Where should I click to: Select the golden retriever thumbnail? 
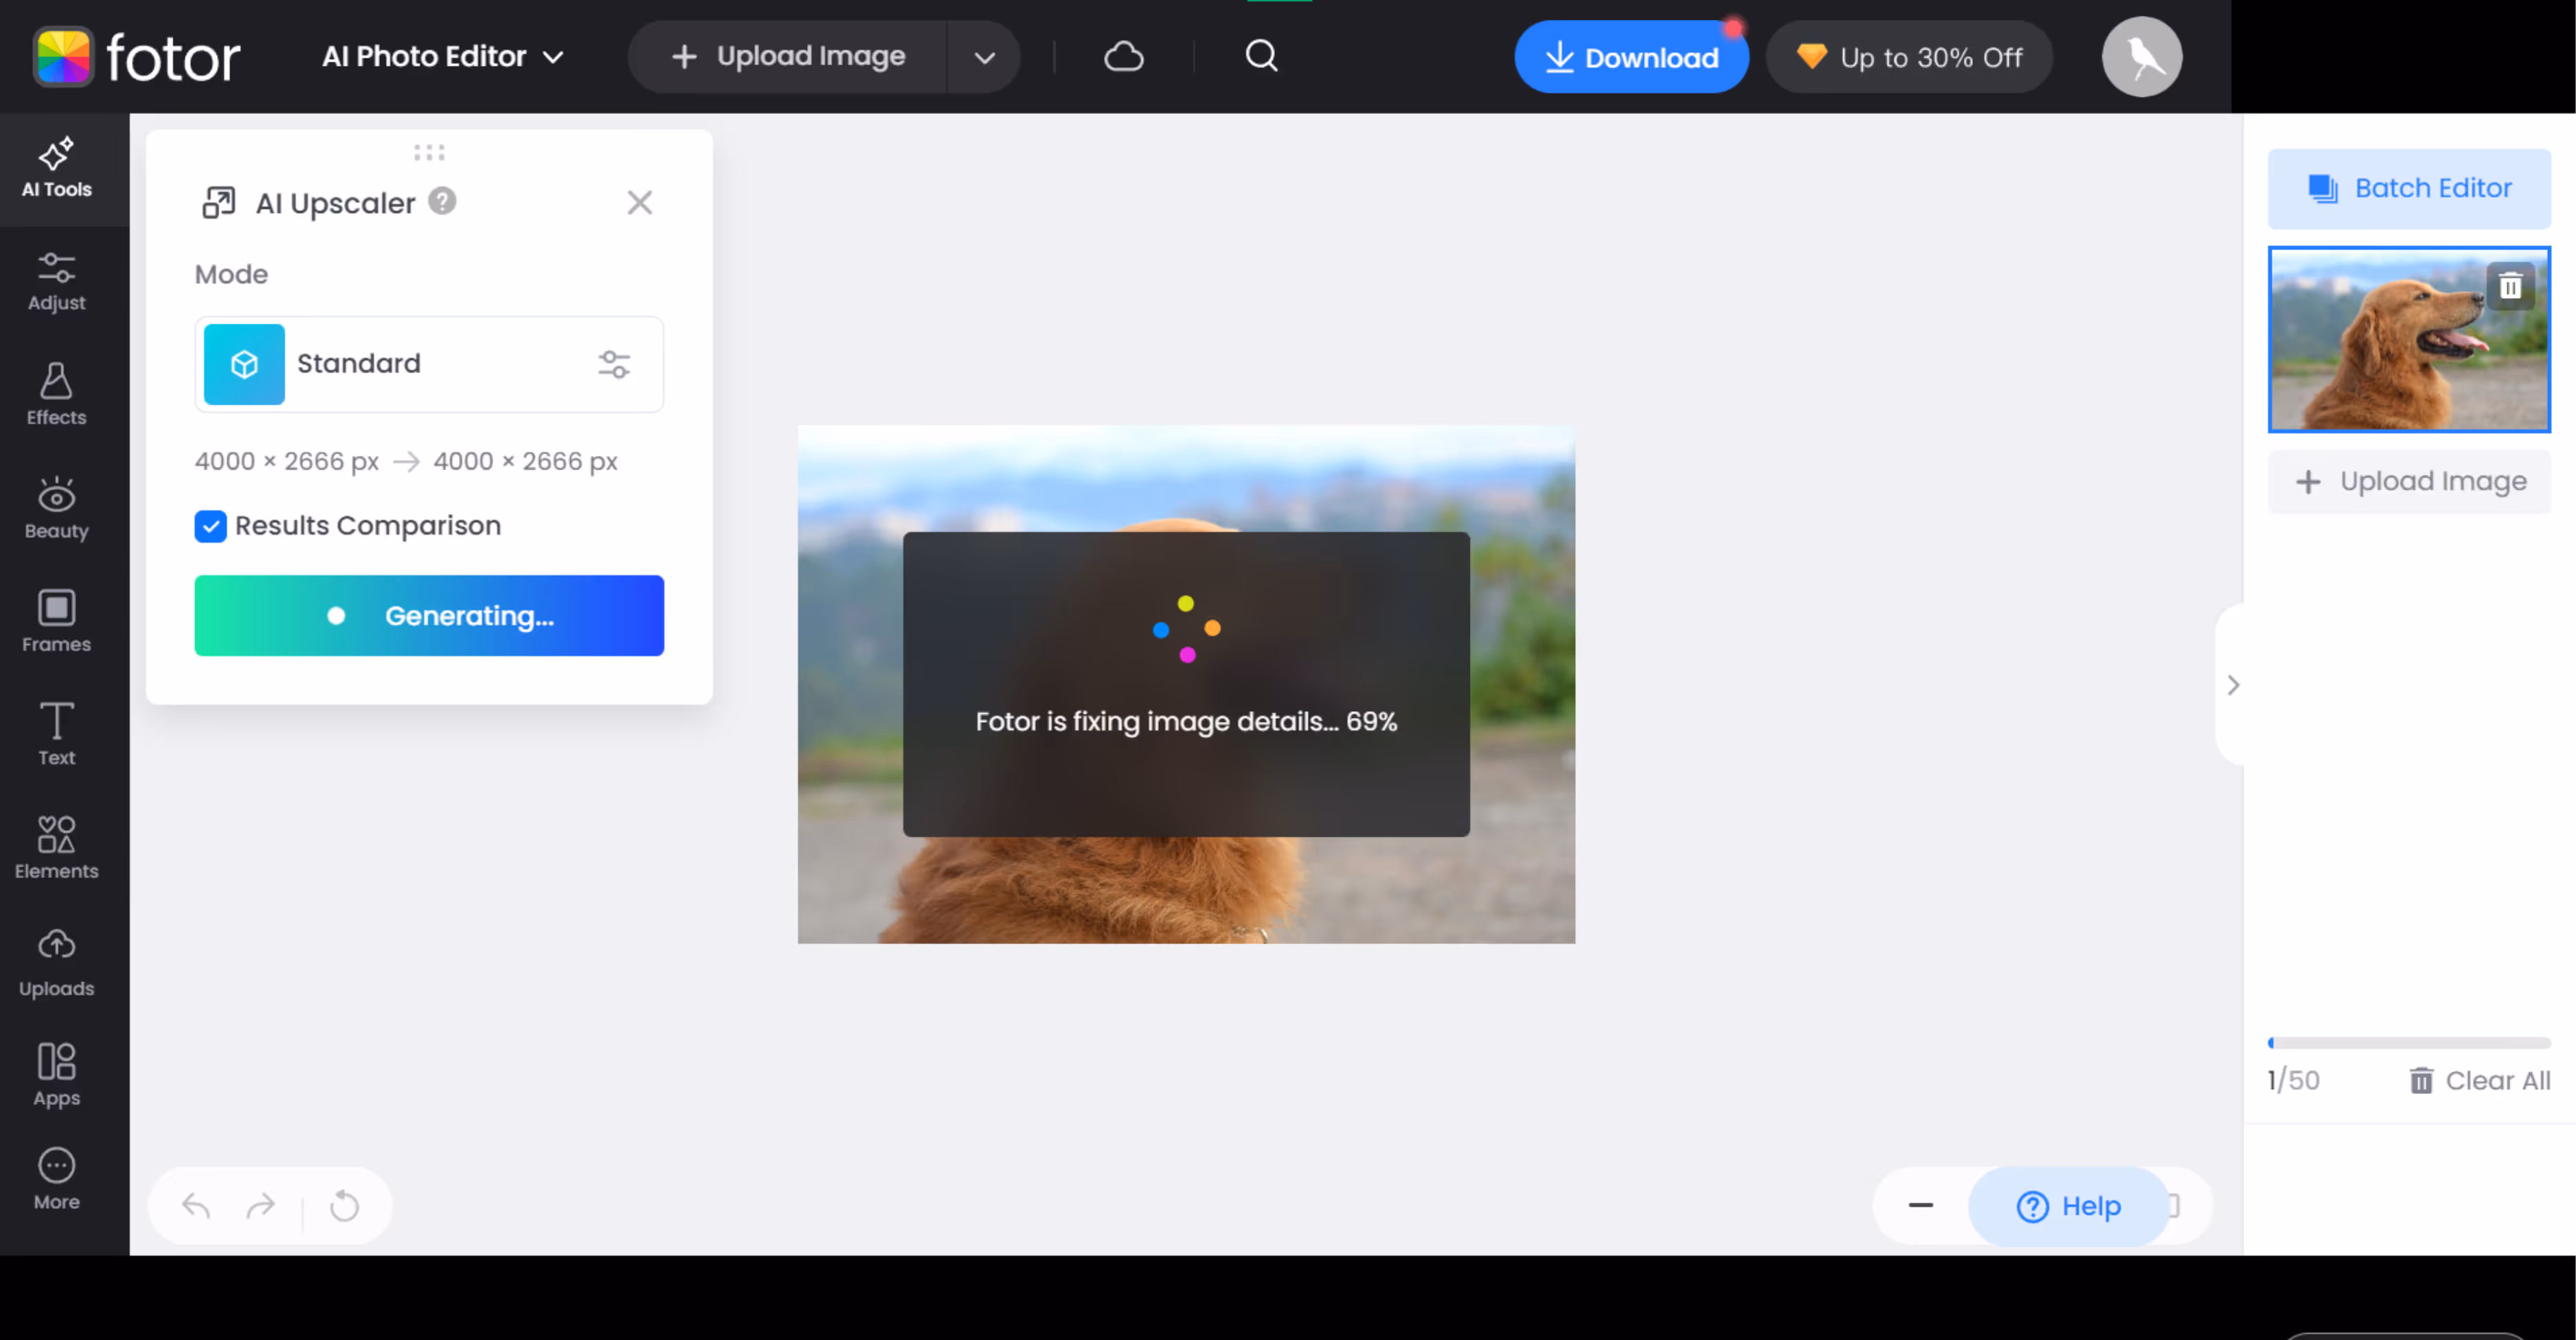coord(2409,340)
